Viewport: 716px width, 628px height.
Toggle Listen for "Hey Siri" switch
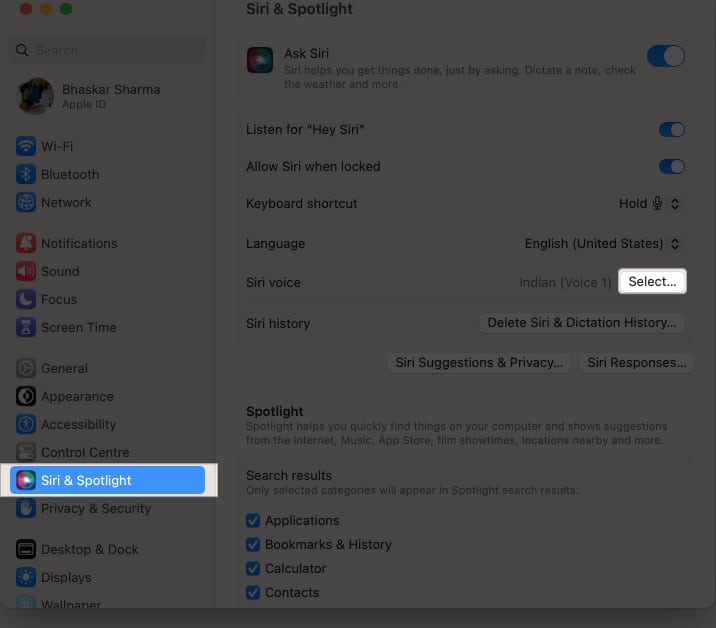(x=672, y=130)
